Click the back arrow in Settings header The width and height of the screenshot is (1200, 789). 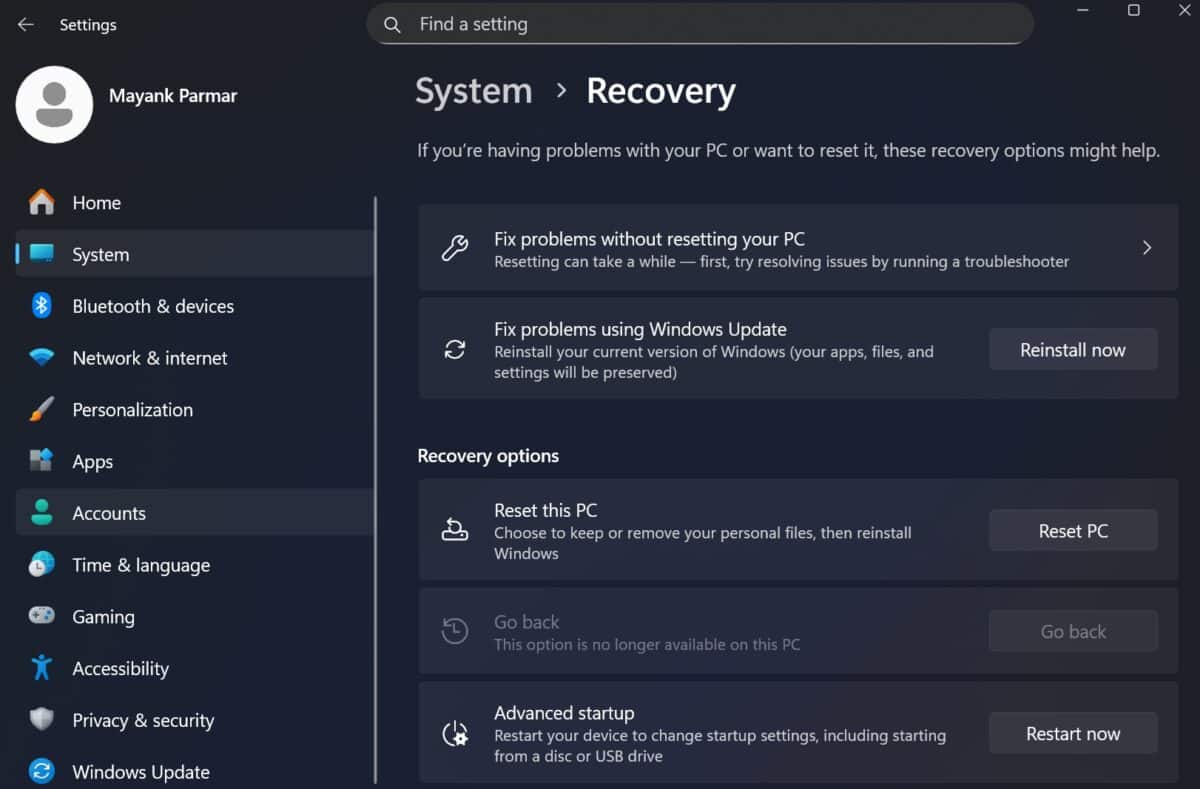[x=26, y=25]
